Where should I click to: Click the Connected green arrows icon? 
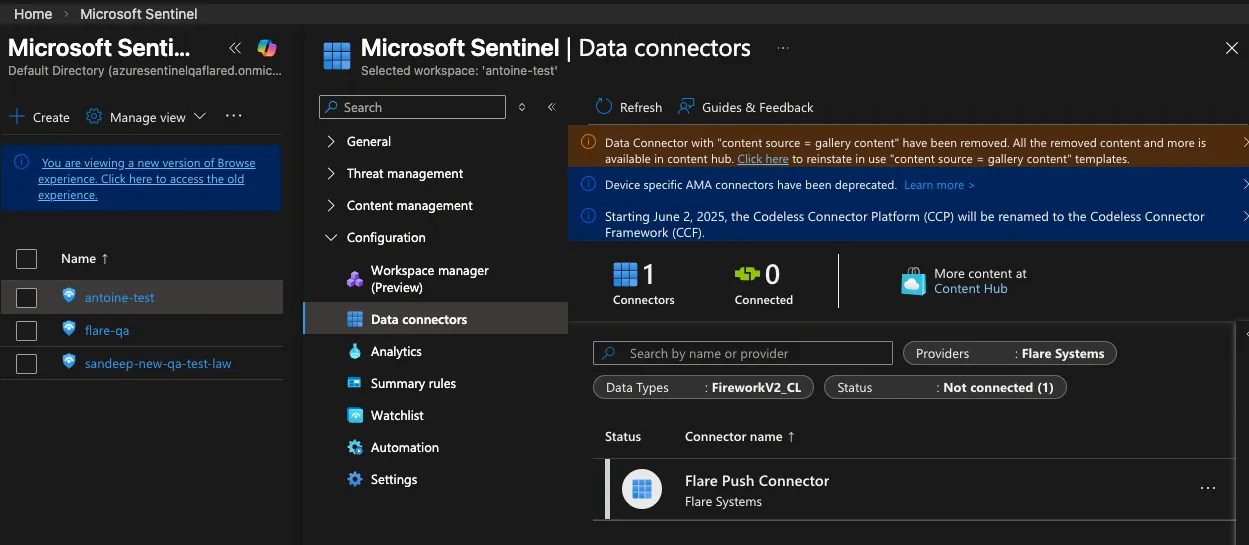(x=747, y=274)
